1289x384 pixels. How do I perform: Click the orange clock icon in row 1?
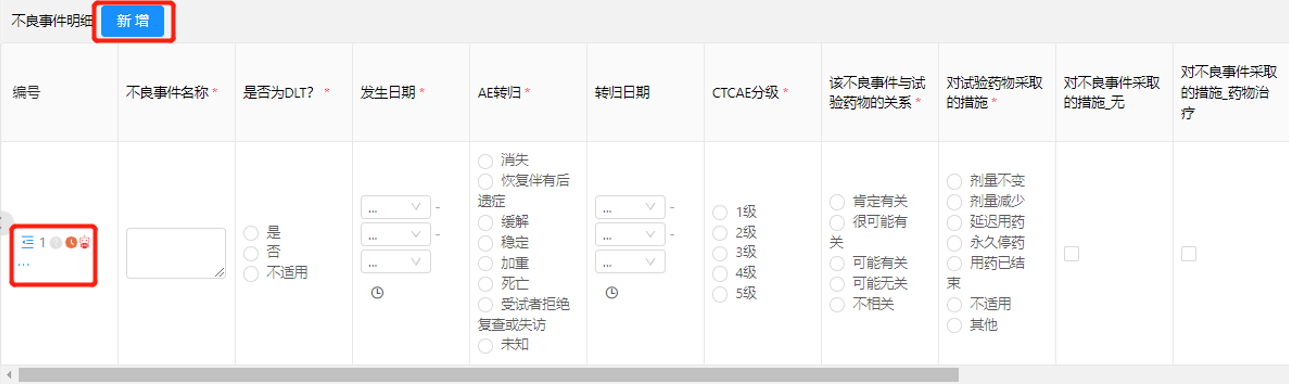click(x=71, y=242)
